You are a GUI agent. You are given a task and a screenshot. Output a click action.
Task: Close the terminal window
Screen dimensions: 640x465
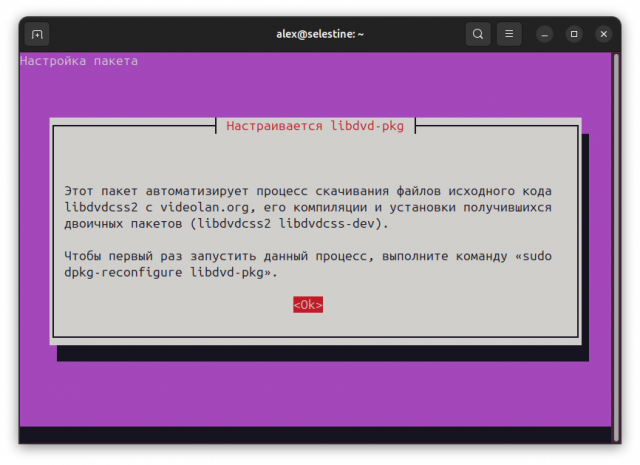point(604,34)
